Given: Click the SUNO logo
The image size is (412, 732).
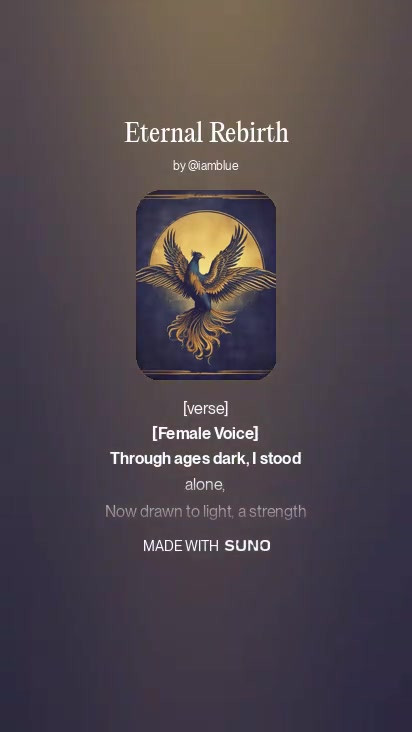Looking at the screenshot, I should click(247, 546).
